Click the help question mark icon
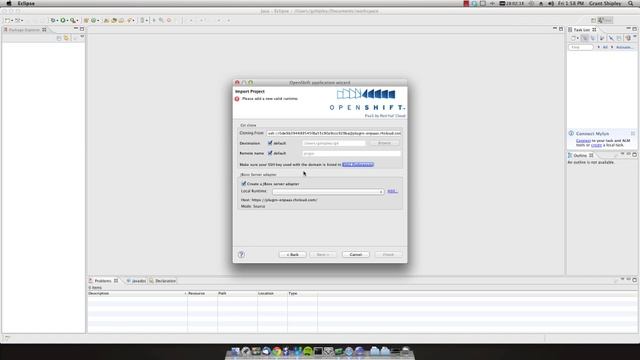This screenshot has width=640, height=360. (x=241, y=254)
